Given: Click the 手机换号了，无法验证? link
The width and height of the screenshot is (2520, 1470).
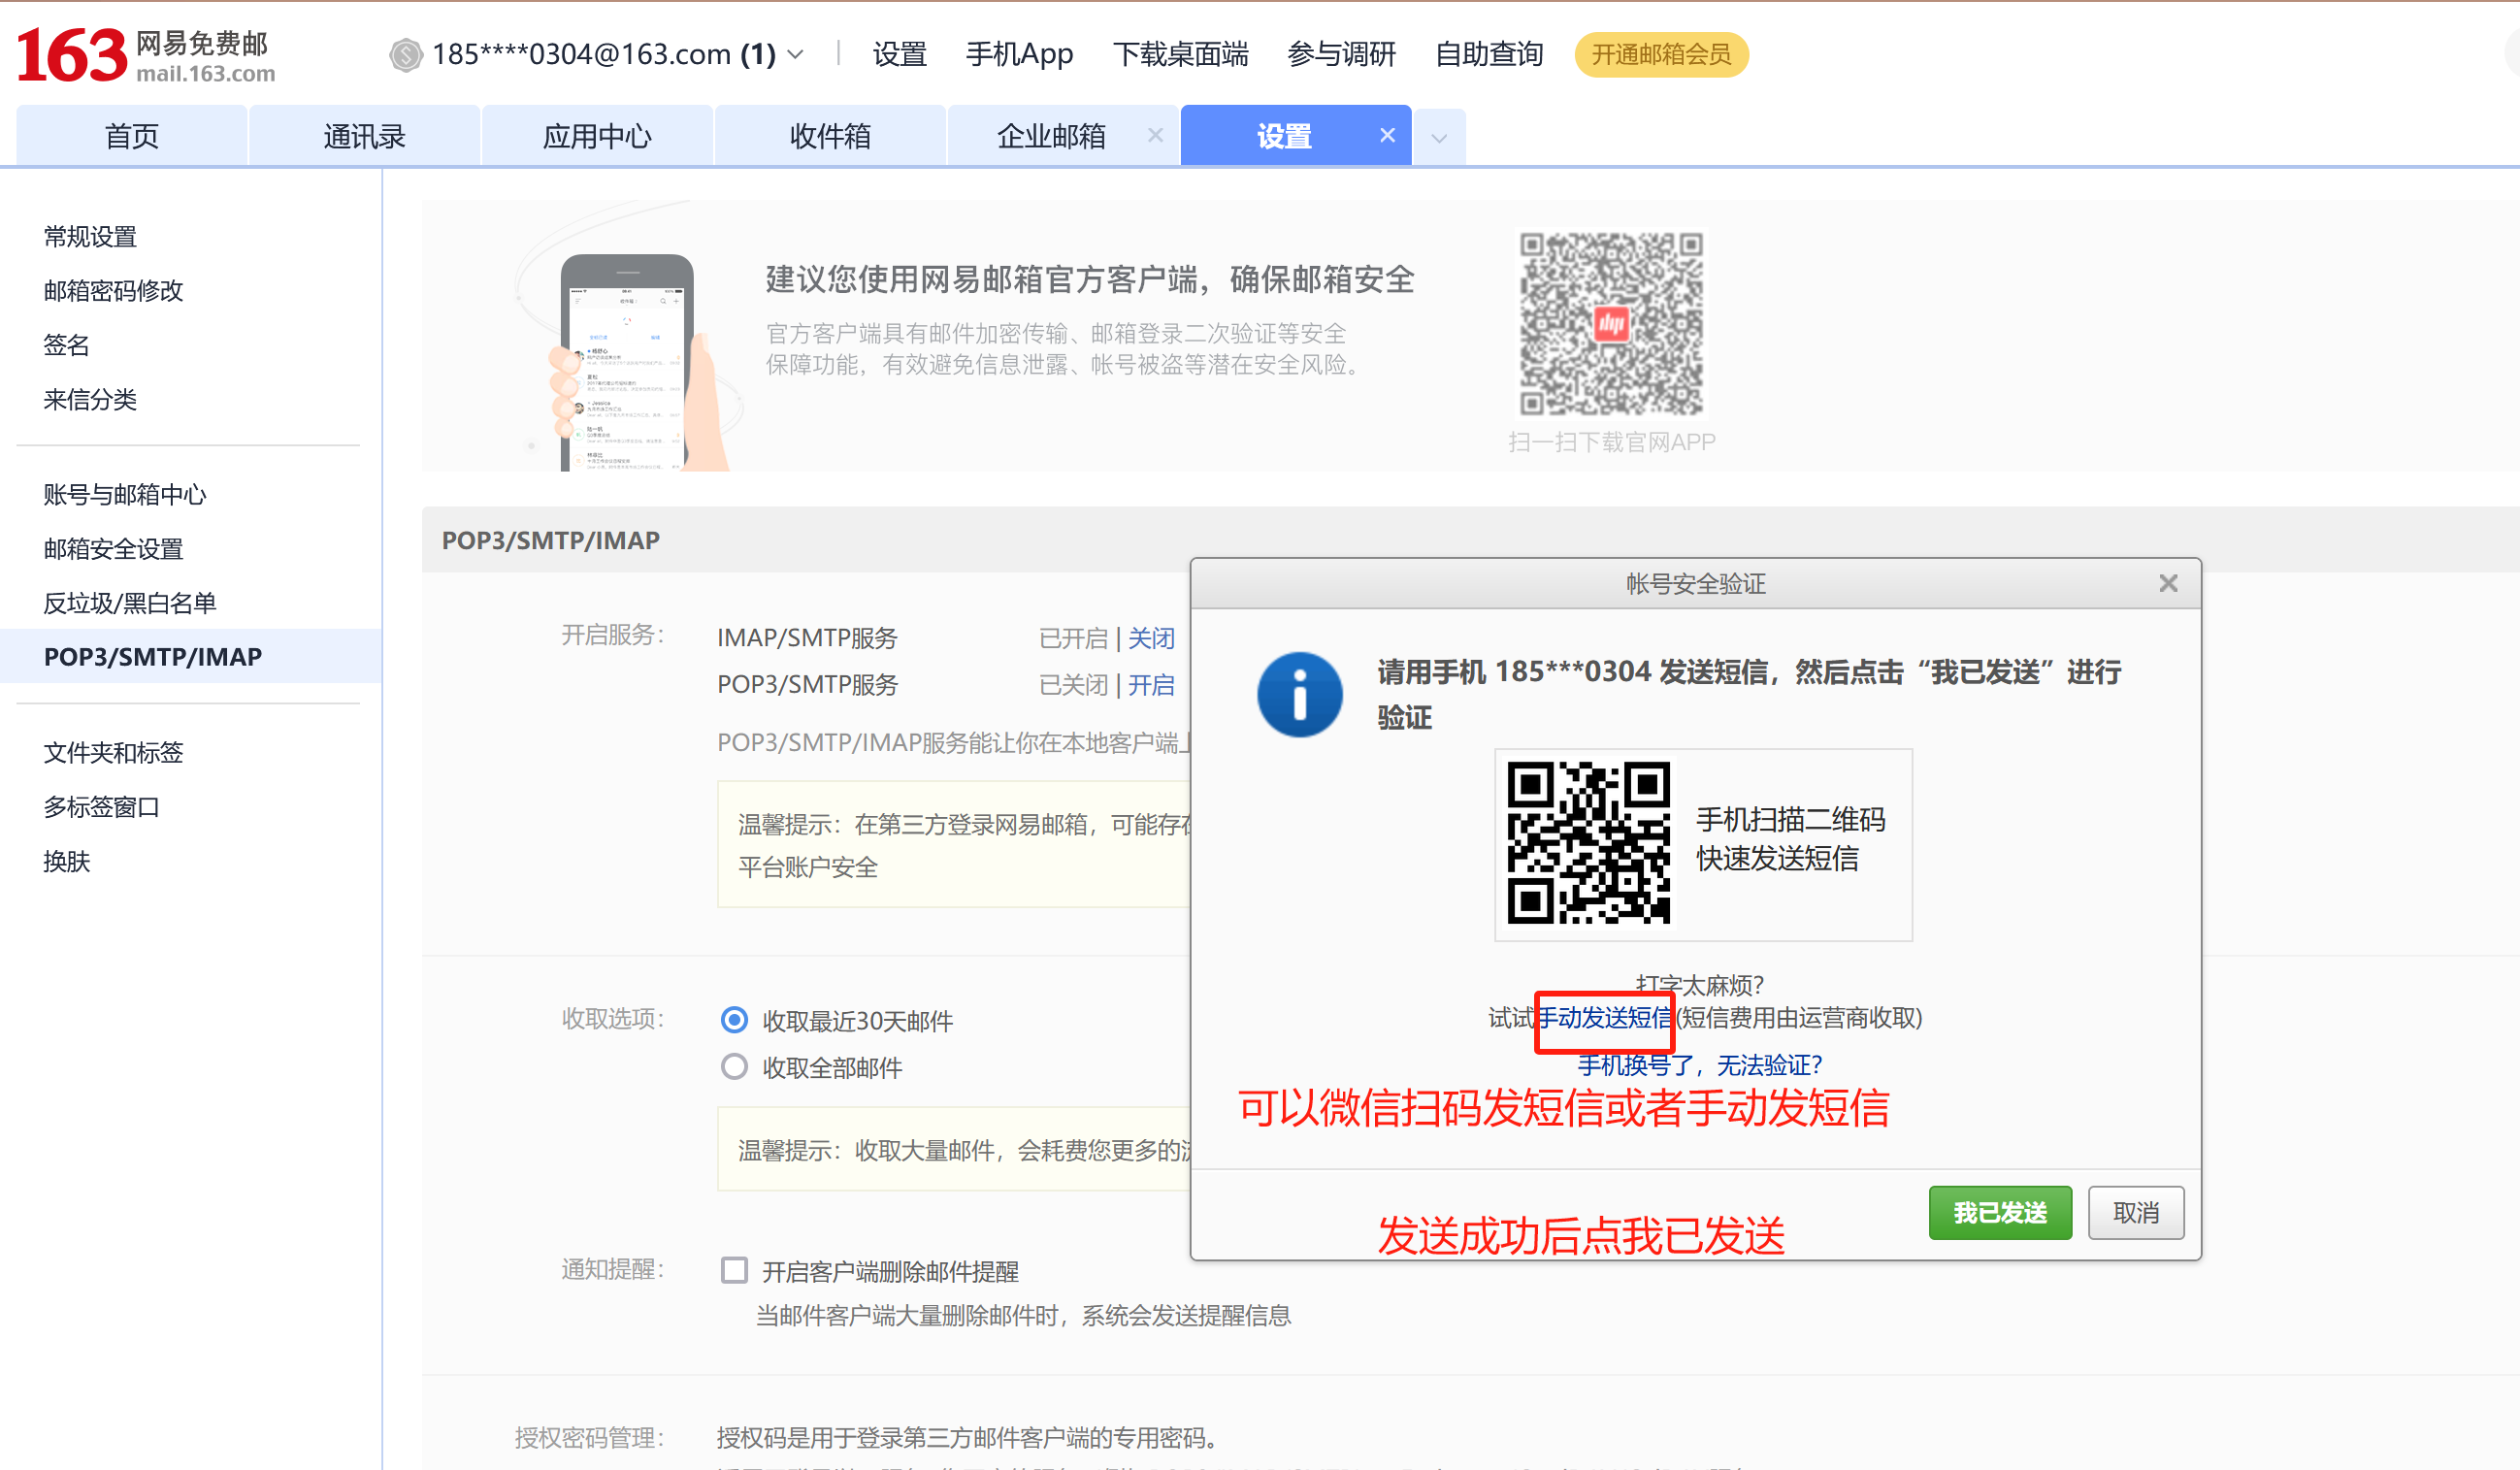Looking at the screenshot, I should pos(1699,1065).
